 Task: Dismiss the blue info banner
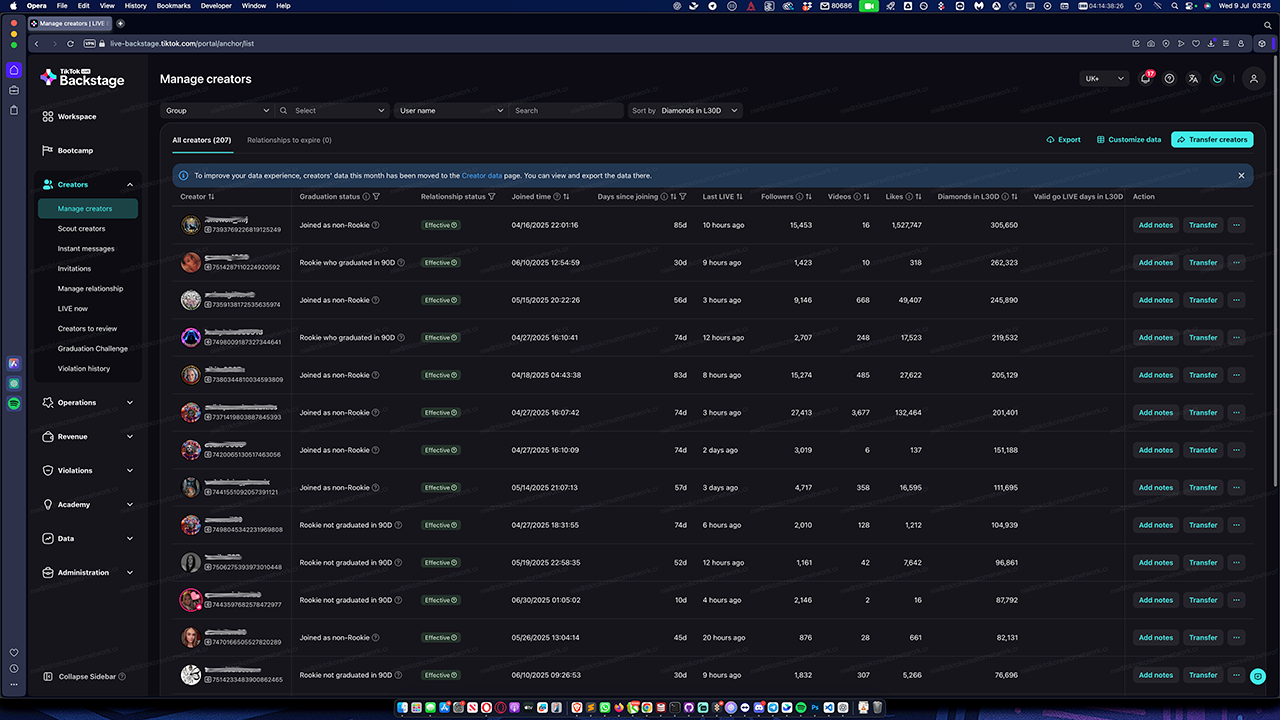1241,175
